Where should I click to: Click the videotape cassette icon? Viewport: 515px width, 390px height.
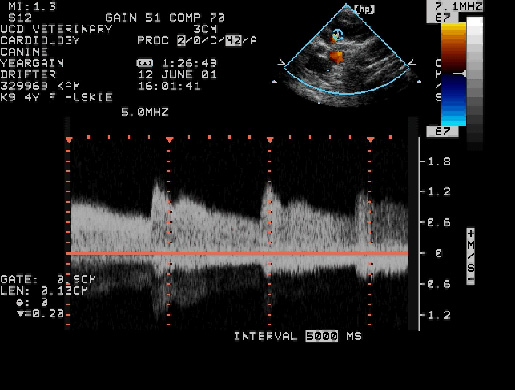pyautogui.click(x=145, y=63)
